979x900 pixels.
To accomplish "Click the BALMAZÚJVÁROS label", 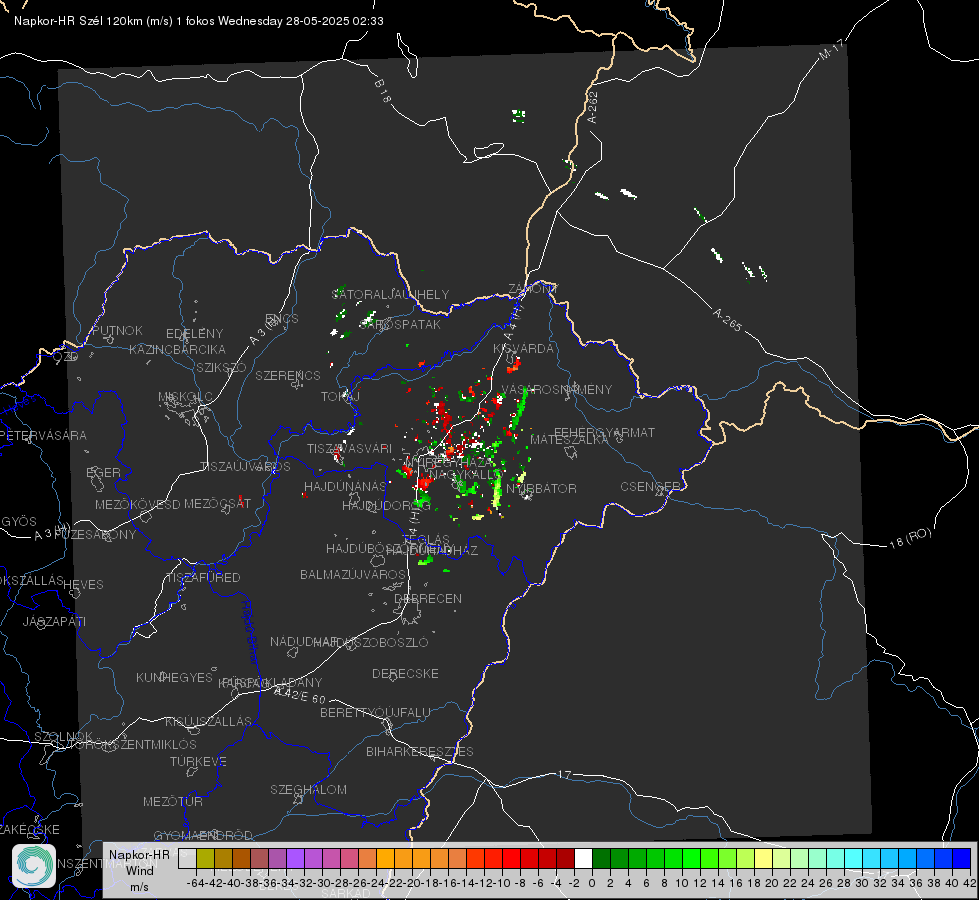I will click(353, 575).
